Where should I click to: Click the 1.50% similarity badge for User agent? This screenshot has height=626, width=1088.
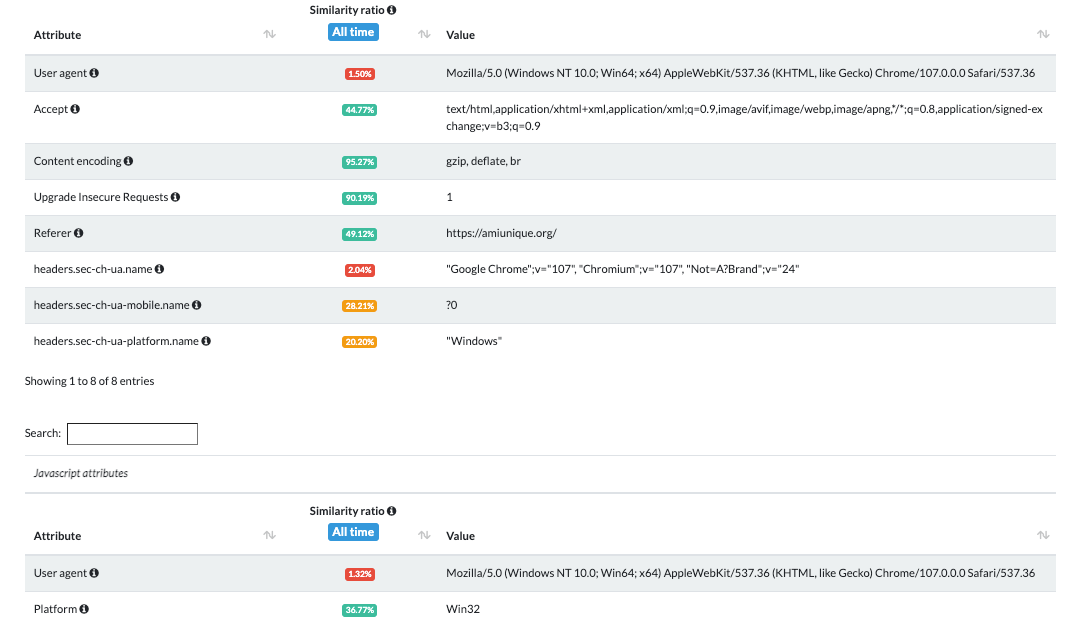coord(359,73)
